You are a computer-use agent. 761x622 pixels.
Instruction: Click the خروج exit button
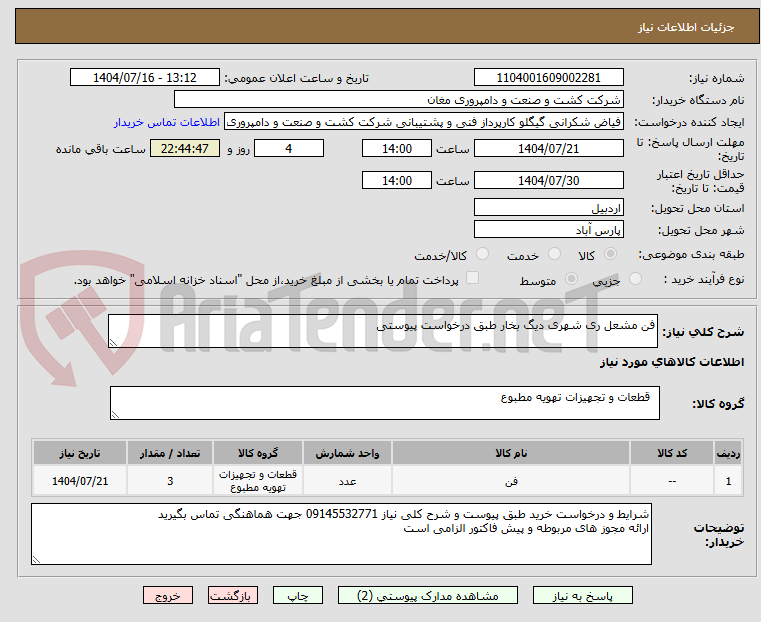(x=168, y=595)
